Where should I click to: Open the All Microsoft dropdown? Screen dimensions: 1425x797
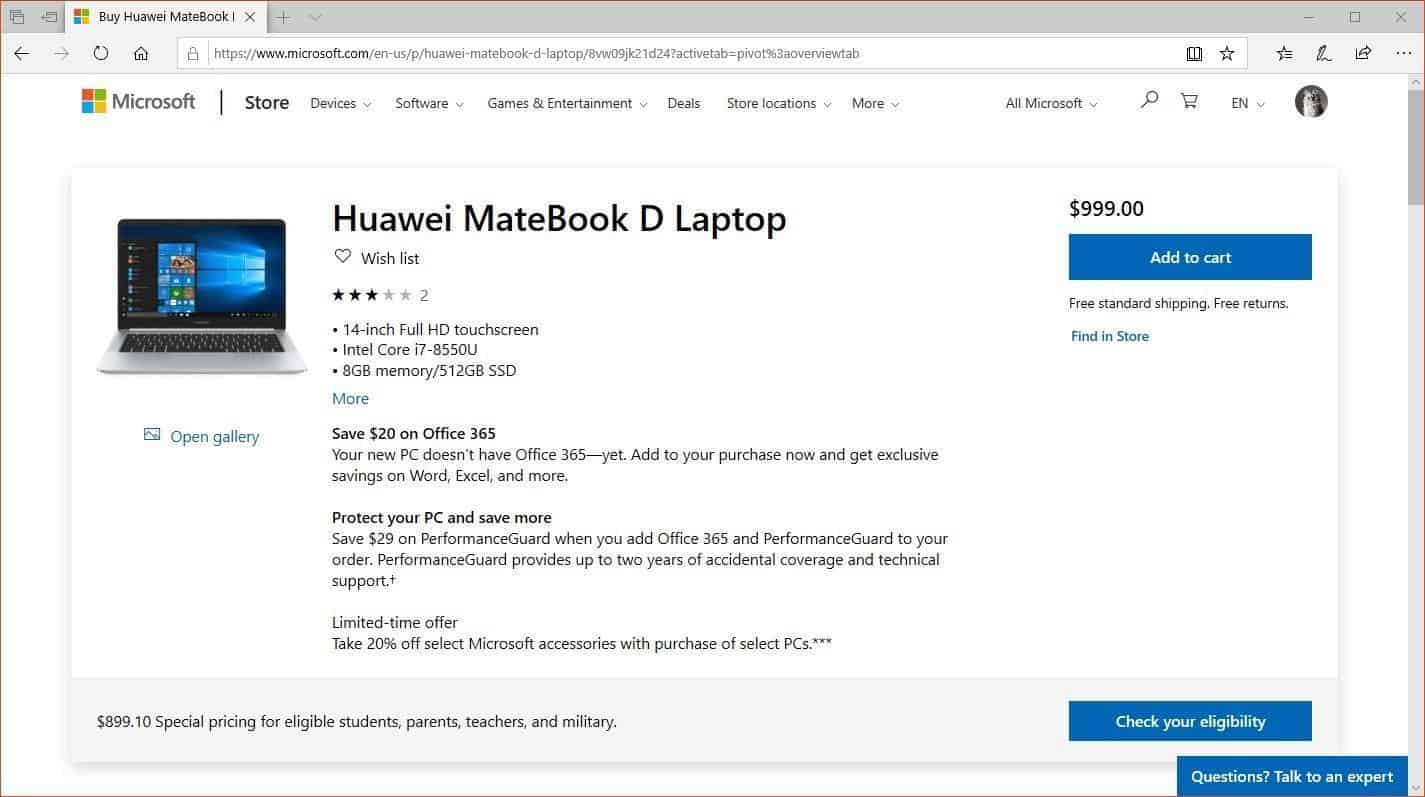1051,103
